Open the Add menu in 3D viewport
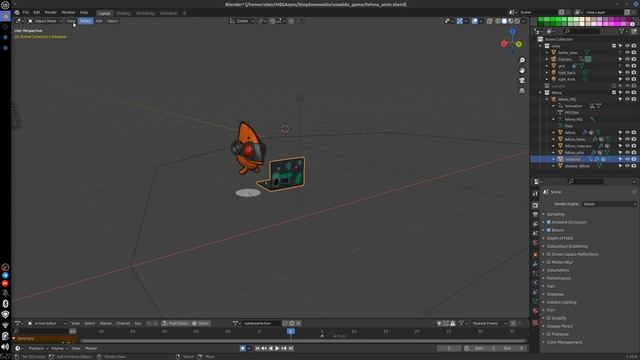640x360 pixels. click(x=99, y=21)
